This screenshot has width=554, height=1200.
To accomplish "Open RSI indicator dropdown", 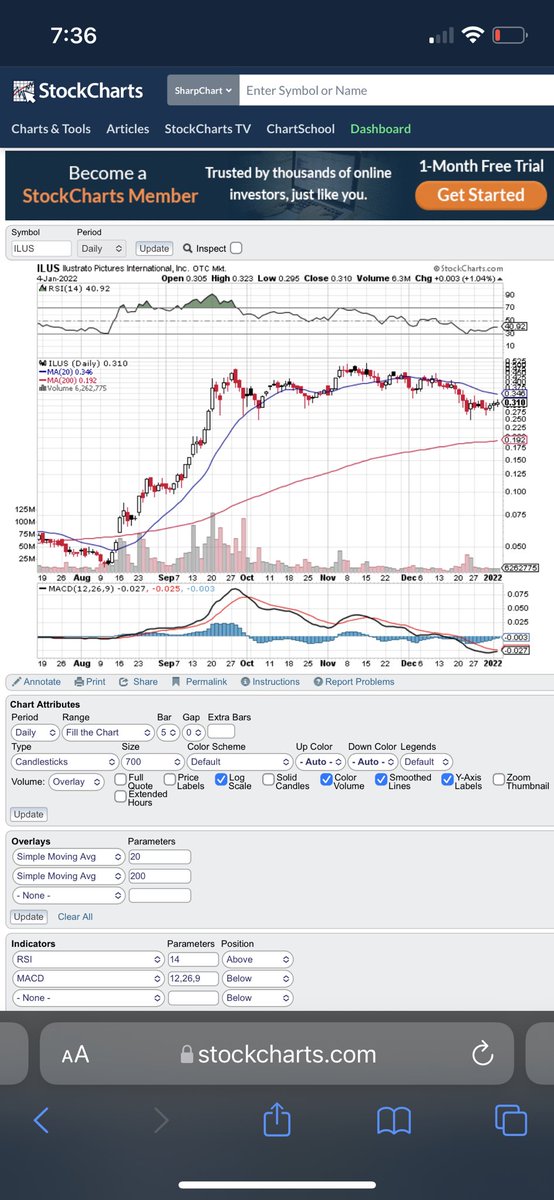I will pyautogui.click(x=88, y=959).
